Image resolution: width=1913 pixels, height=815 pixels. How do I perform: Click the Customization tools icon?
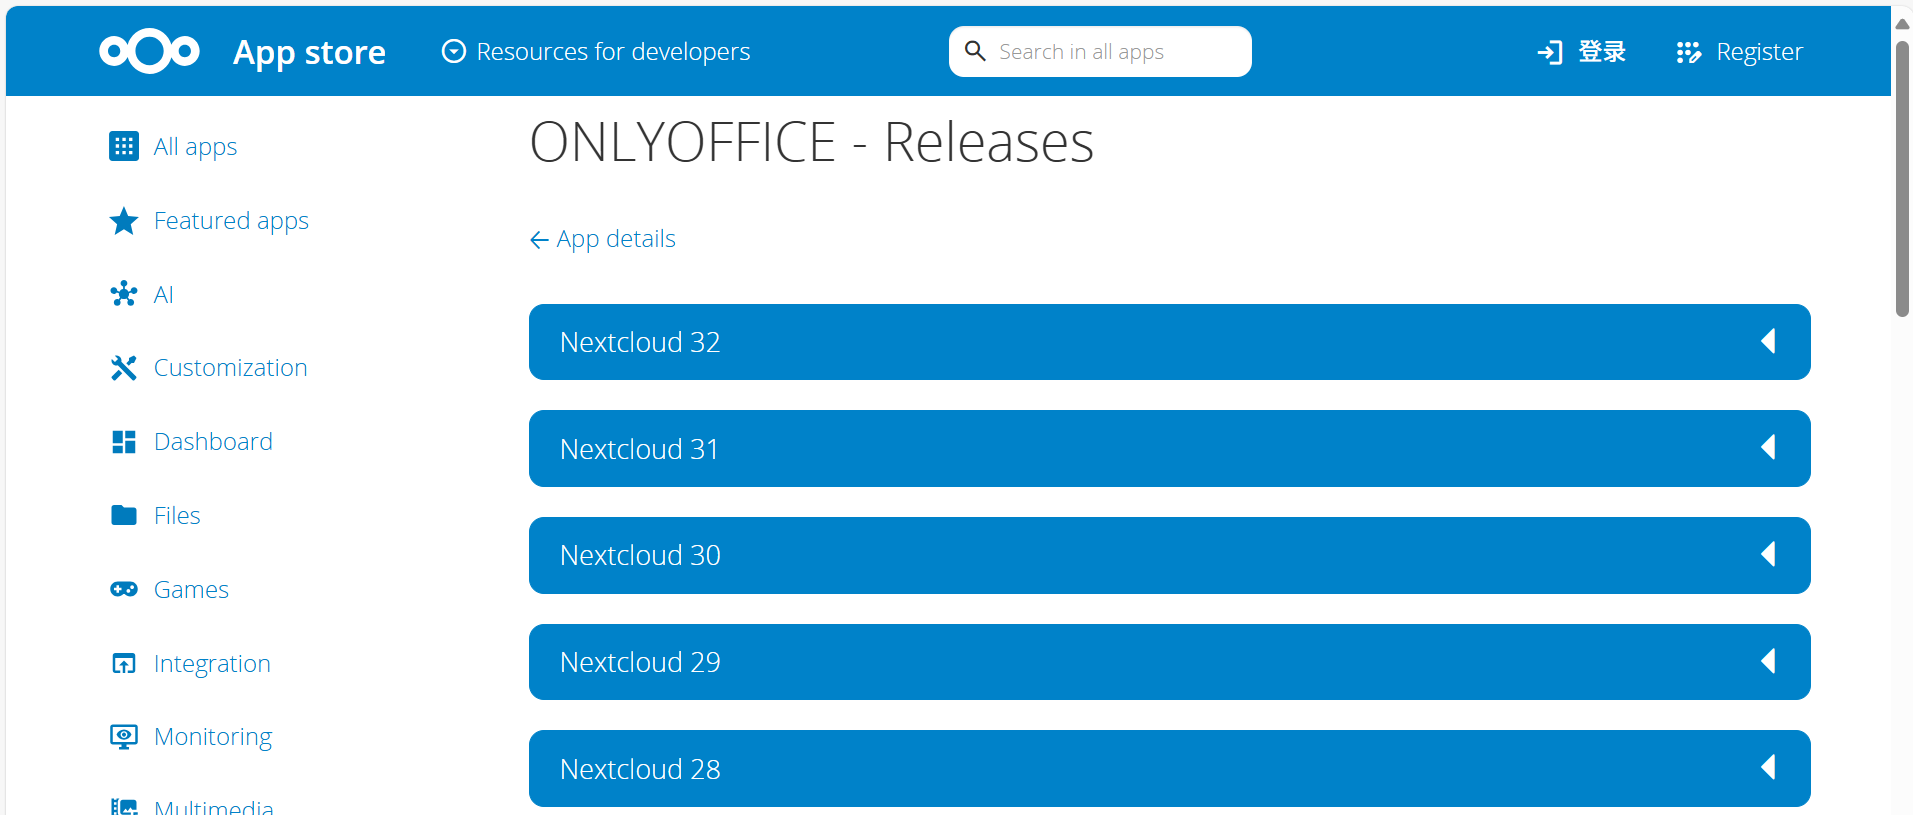tap(124, 368)
